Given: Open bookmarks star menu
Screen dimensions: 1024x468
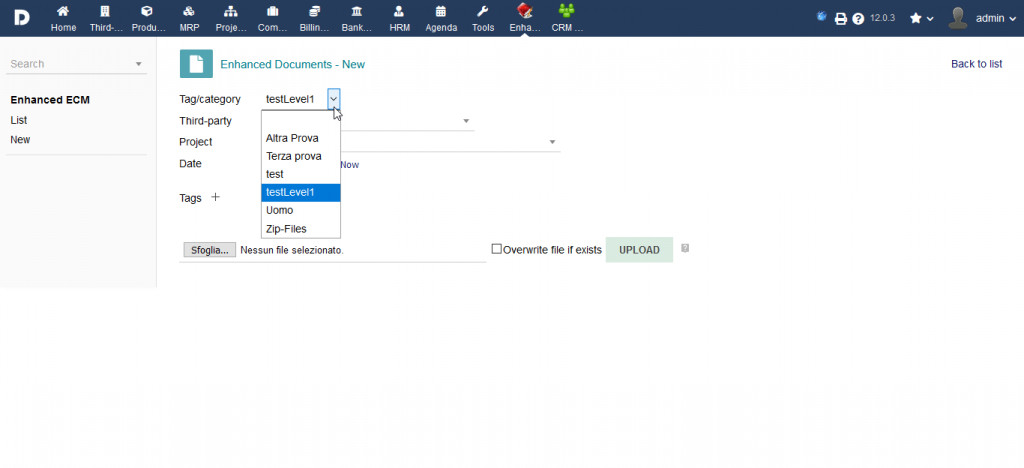Looking at the screenshot, I should pyautogui.click(x=921, y=18).
